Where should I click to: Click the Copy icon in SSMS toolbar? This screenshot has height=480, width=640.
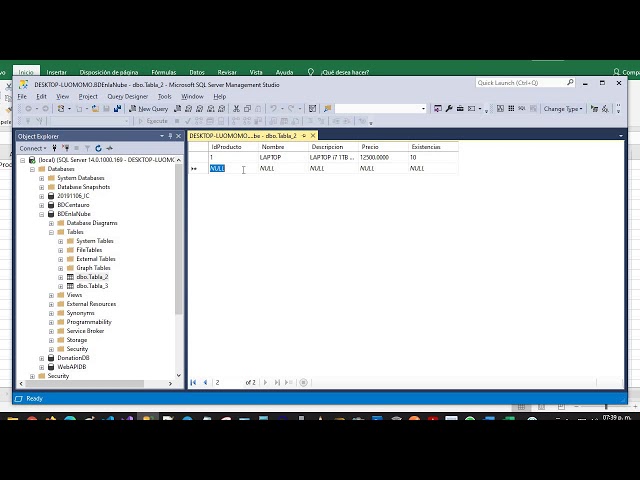(247, 109)
